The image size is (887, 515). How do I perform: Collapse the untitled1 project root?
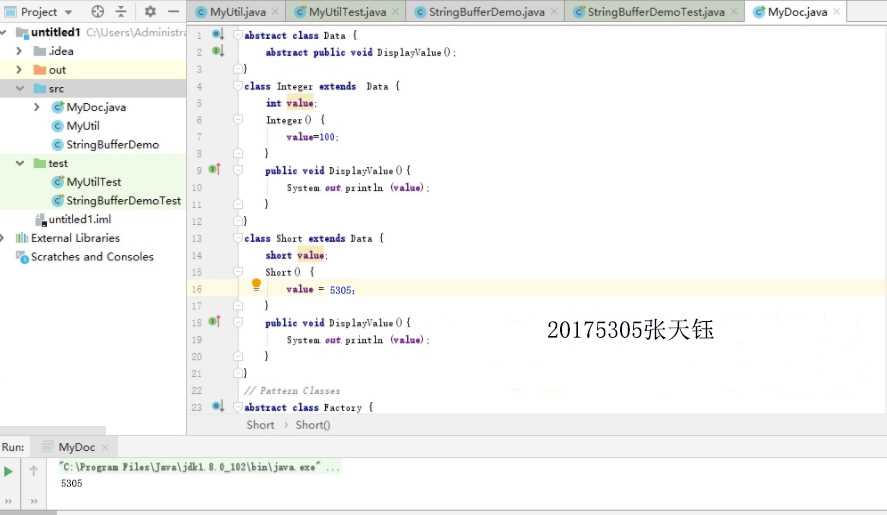(3, 32)
